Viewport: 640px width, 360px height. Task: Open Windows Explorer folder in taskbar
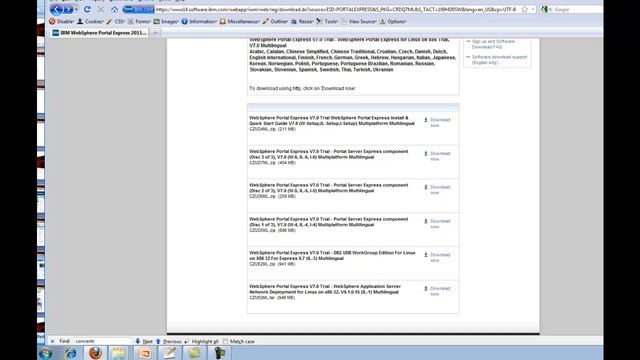(119, 353)
